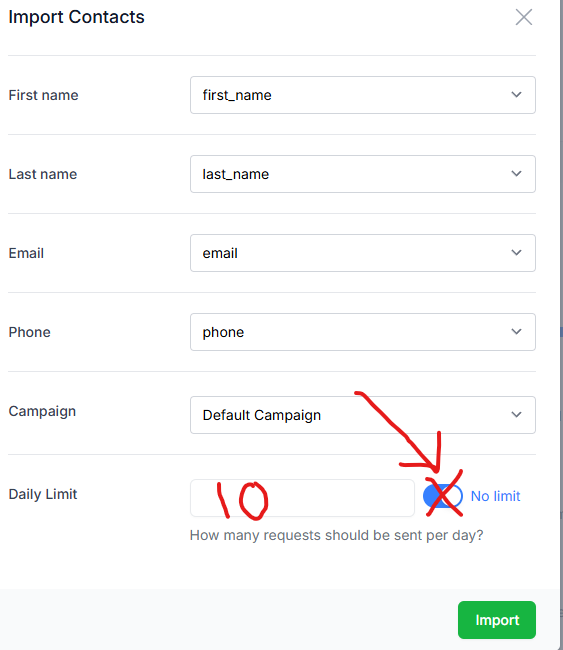Click the Import Contacts dialog title

coord(76,17)
